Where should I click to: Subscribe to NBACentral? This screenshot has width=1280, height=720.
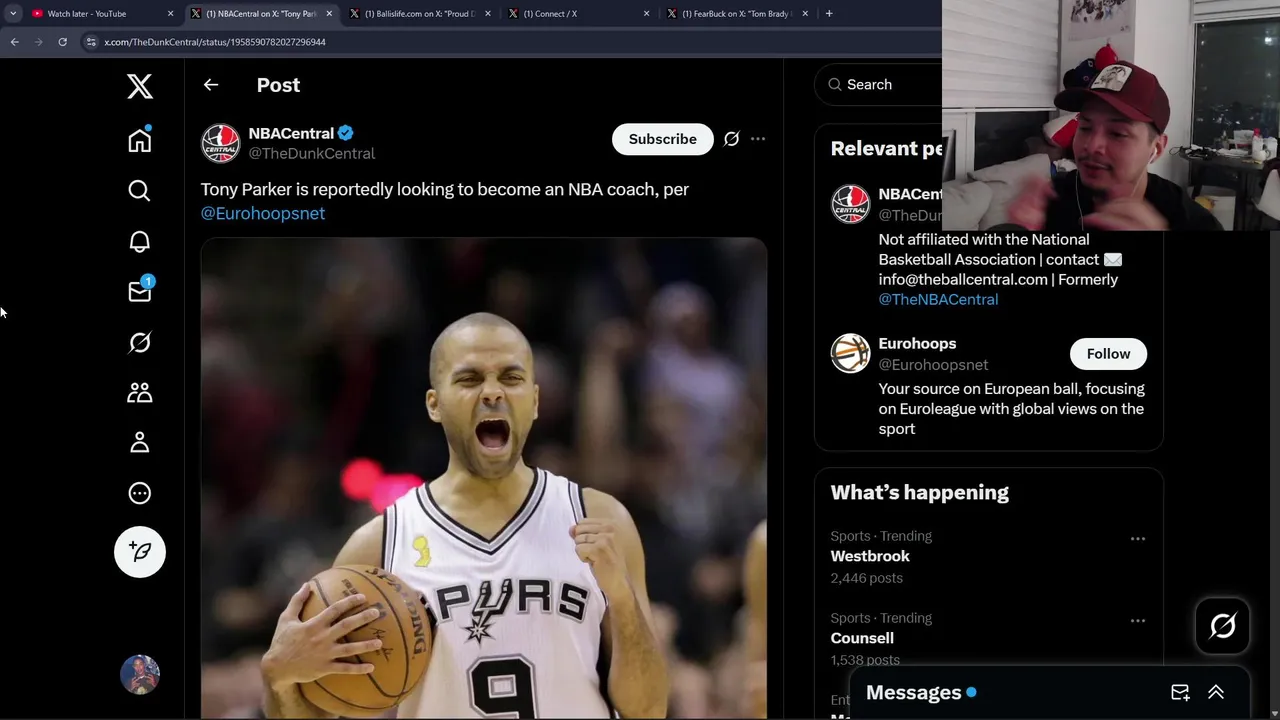click(662, 139)
